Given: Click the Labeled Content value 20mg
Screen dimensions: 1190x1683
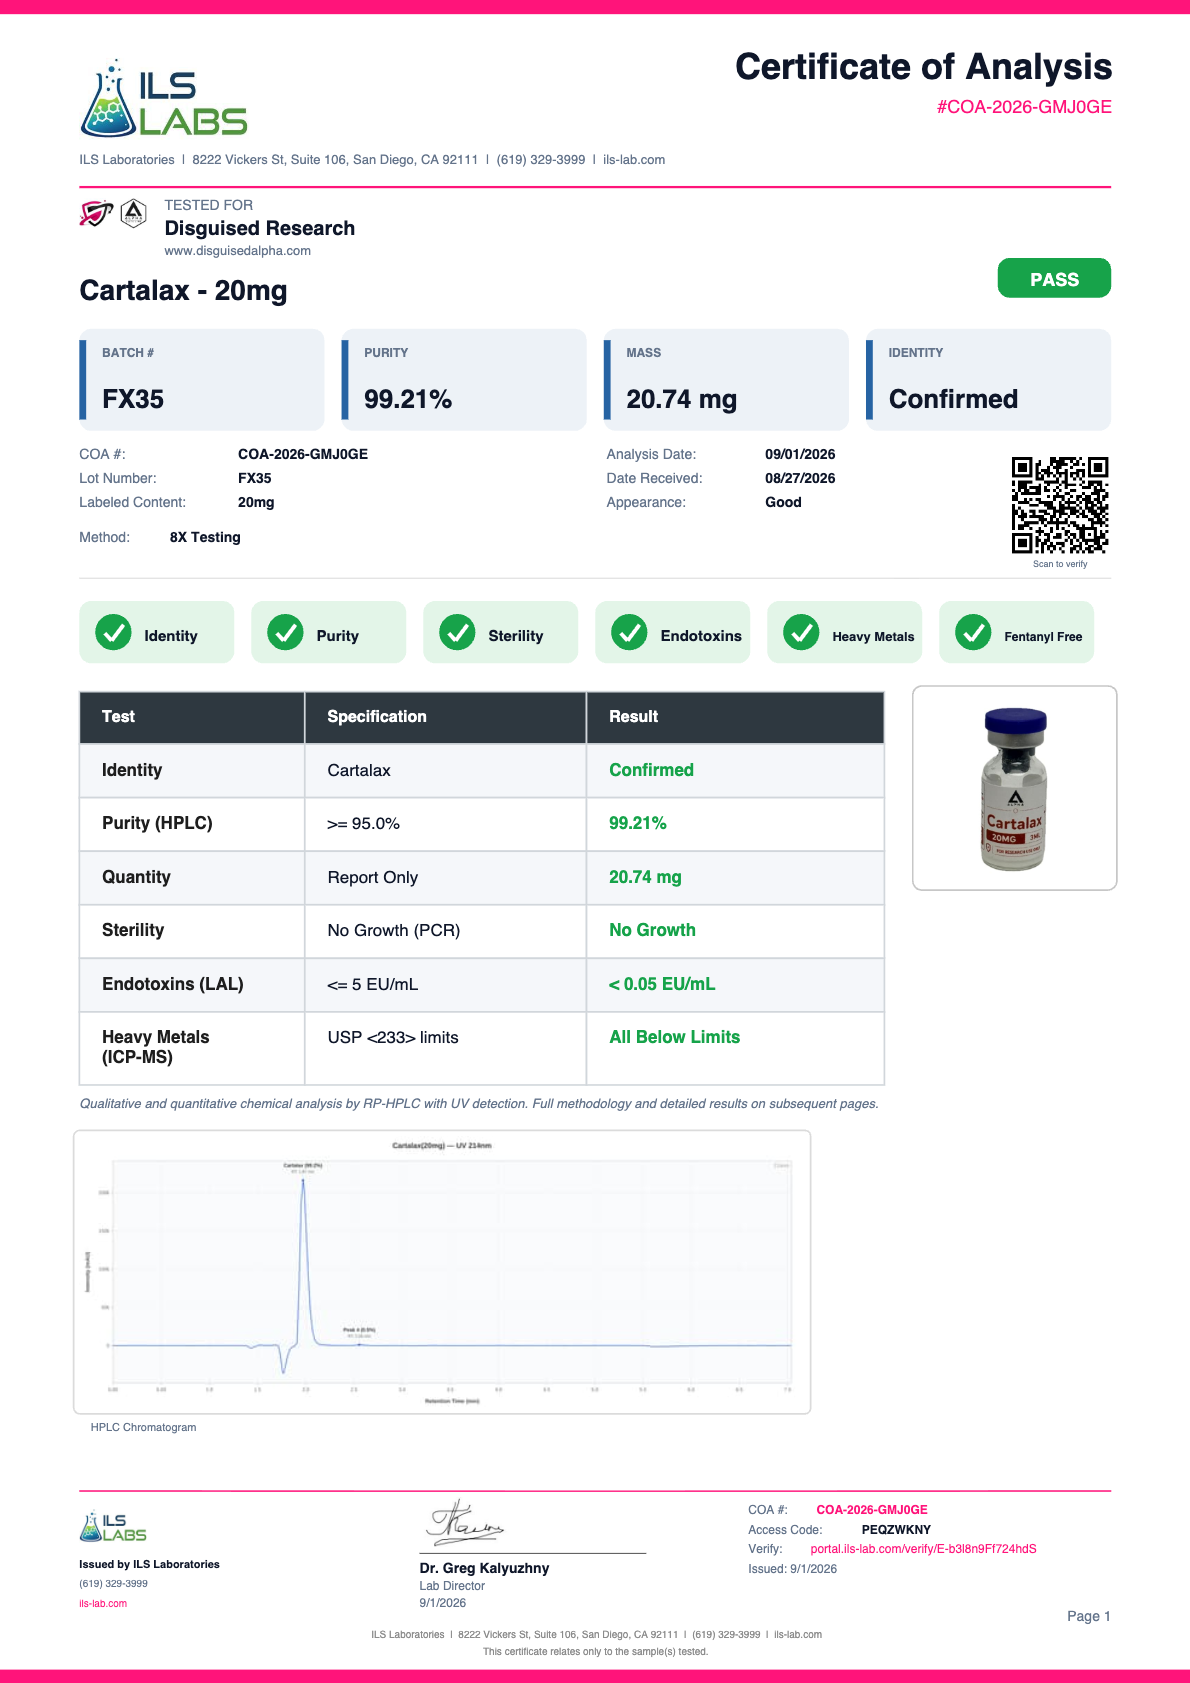Looking at the screenshot, I should coord(256,502).
